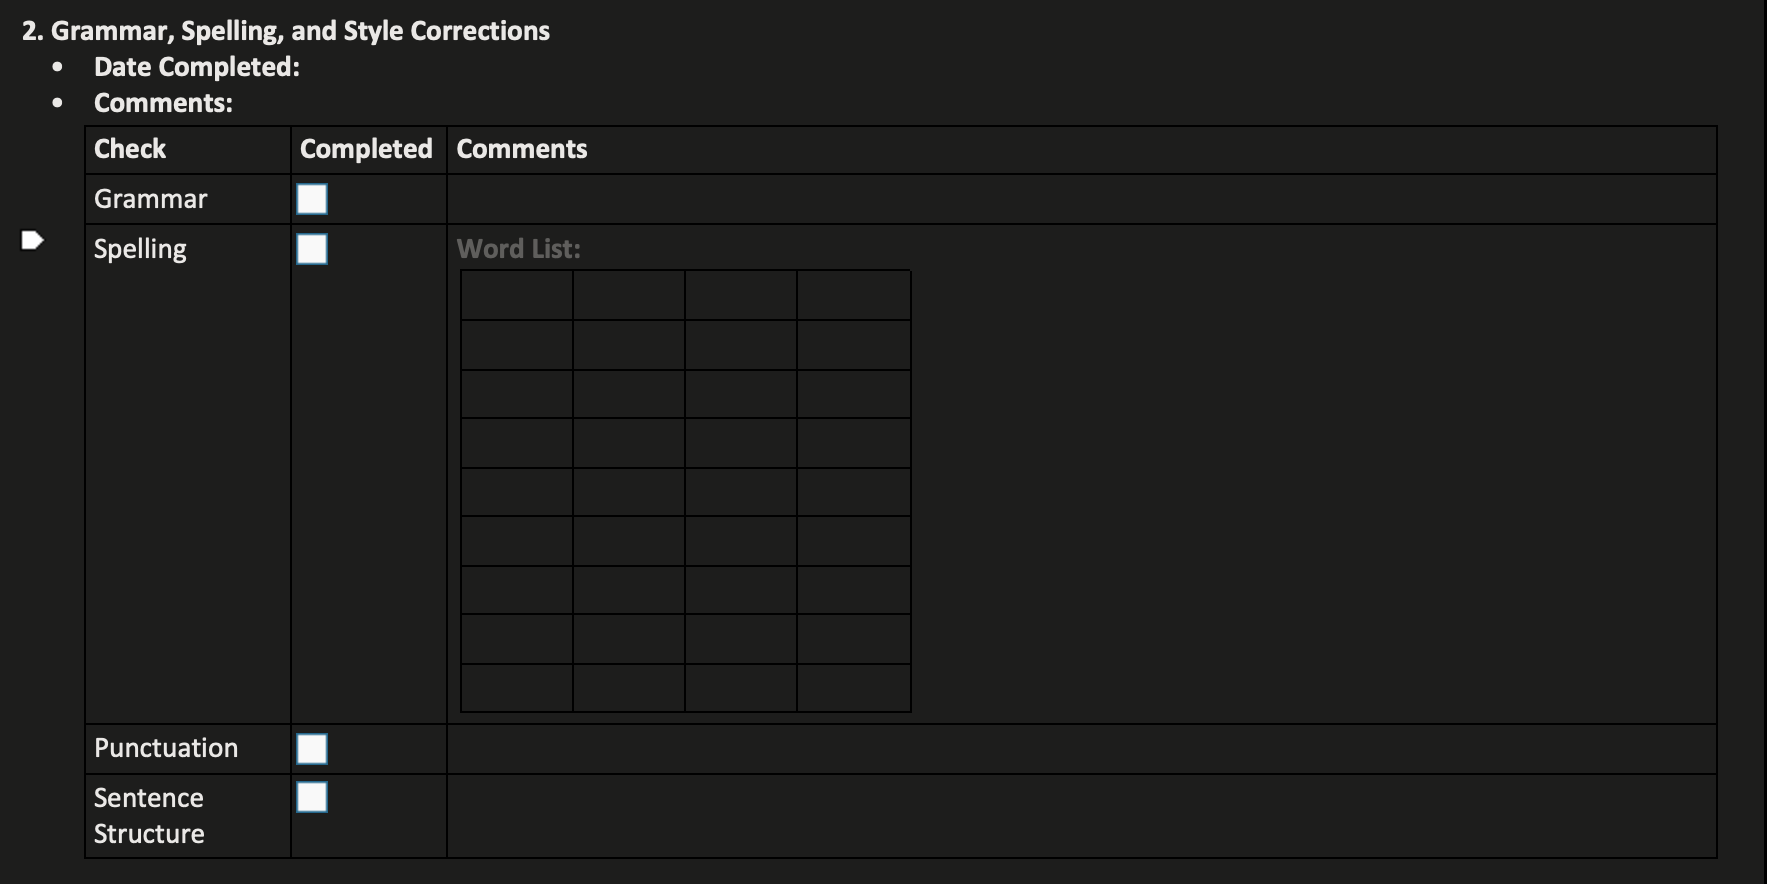Place cursor after Date Completed label
Image resolution: width=1767 pixels, height=884 pixels.
pyautogui.click(x=304, y=67)
